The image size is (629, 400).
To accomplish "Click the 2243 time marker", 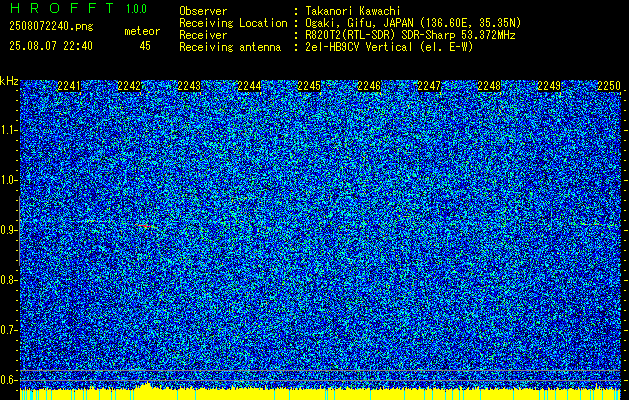I will click(x=189, y=86).
